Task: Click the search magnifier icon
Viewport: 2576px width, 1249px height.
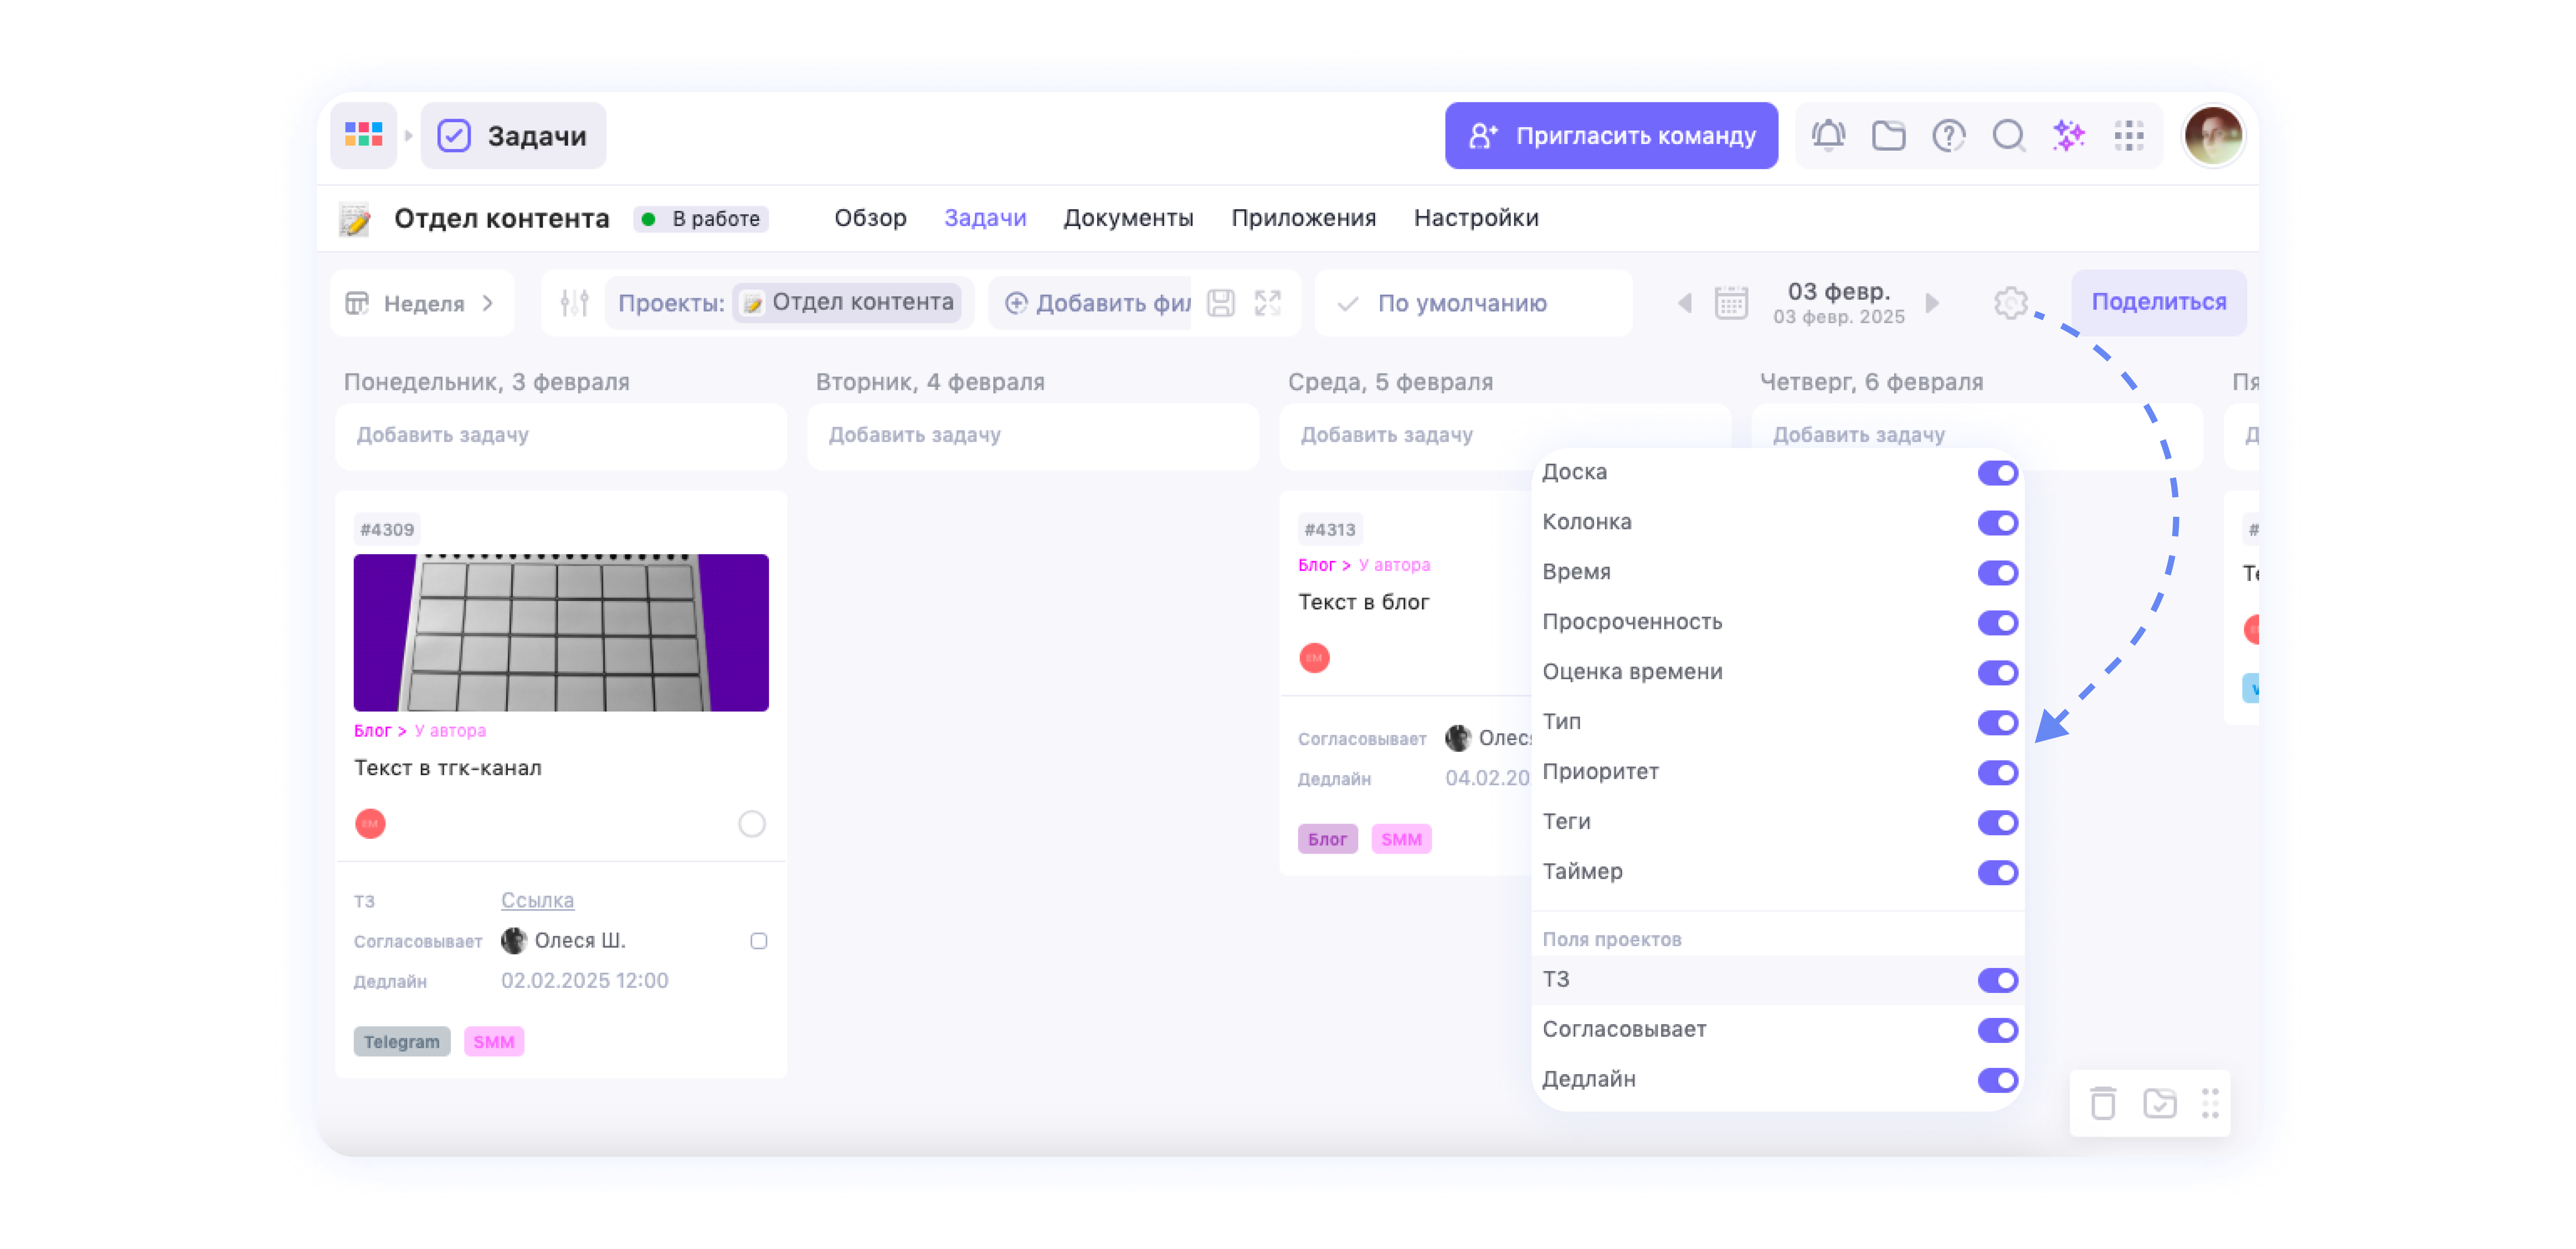Action: pos(2008,135)
